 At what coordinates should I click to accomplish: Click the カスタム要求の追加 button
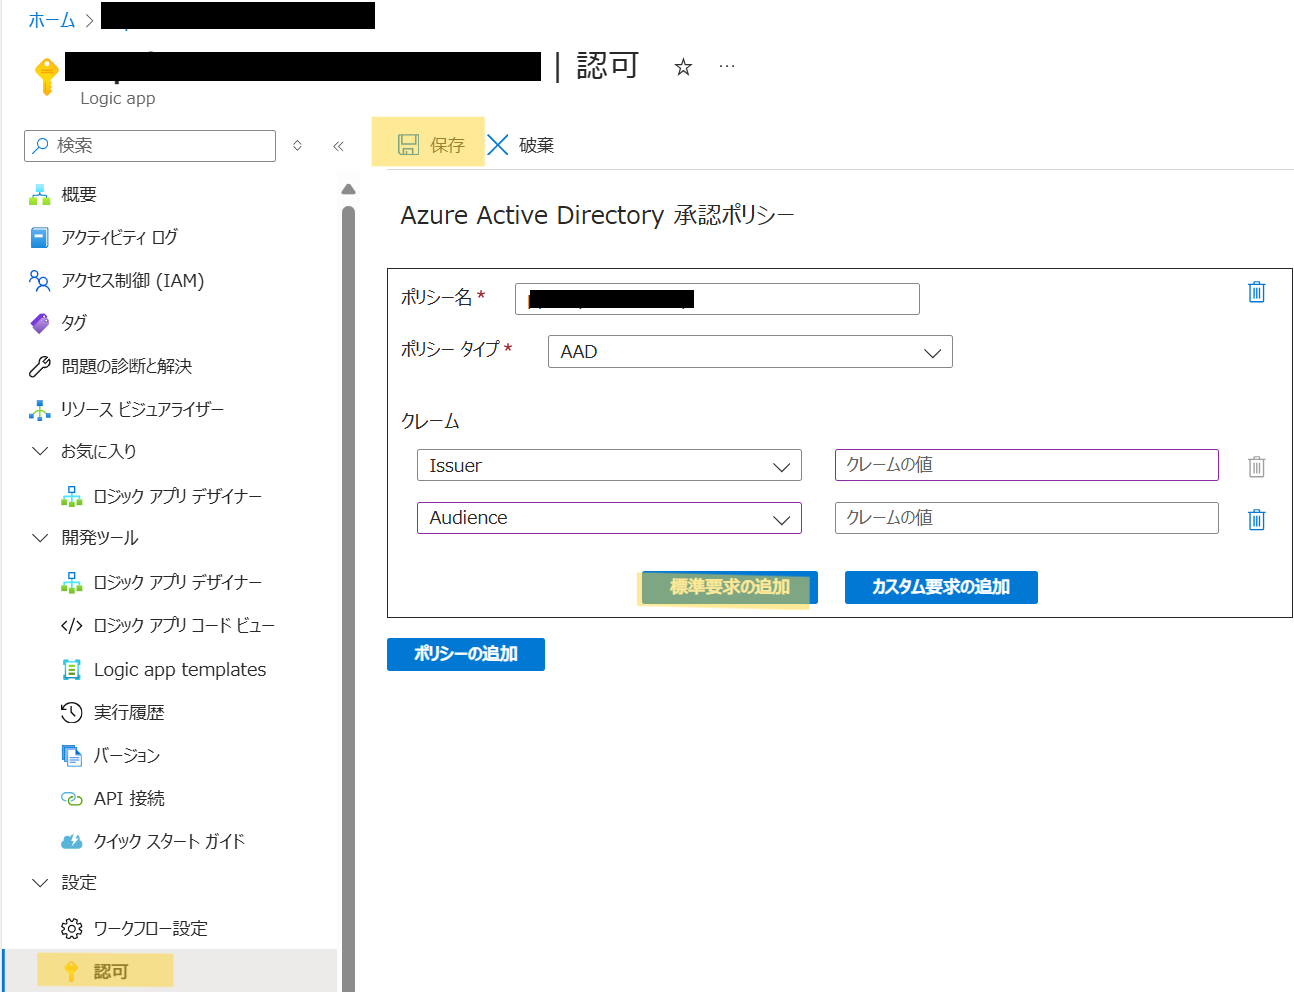940,587
